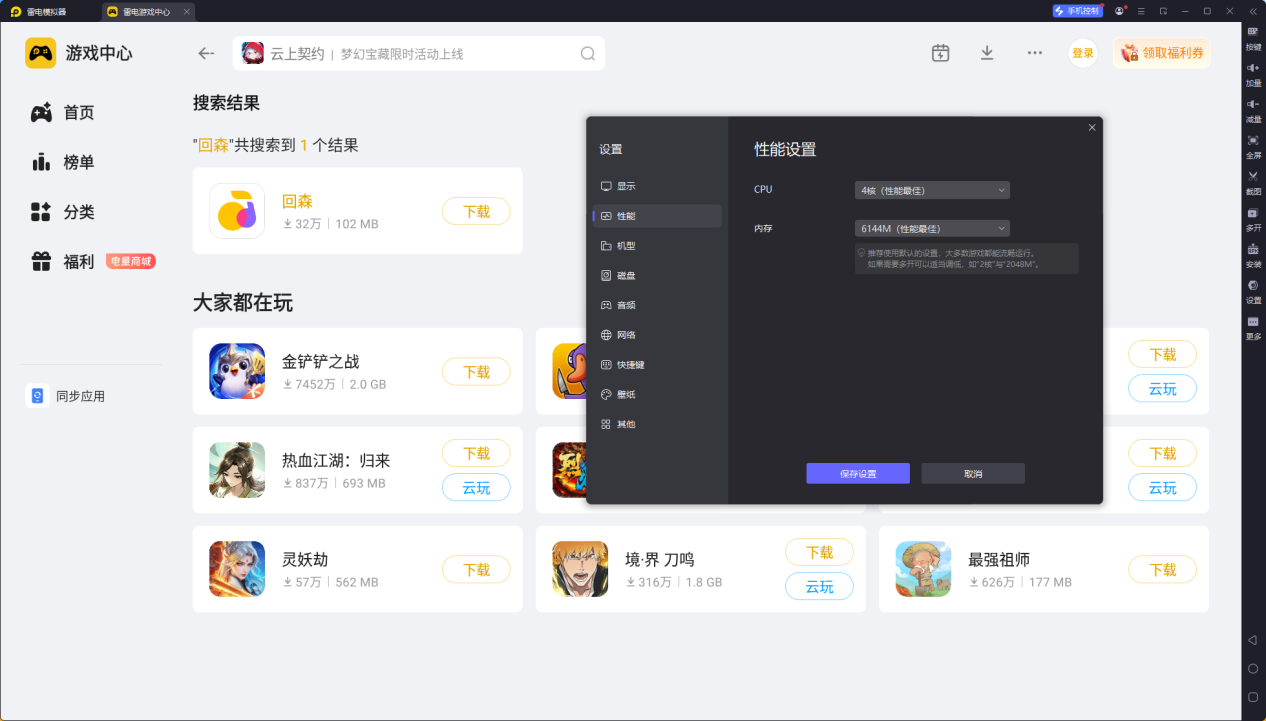Open the 最强祖师 game thumbnail

pyautogui.click(x=923, y=569)
